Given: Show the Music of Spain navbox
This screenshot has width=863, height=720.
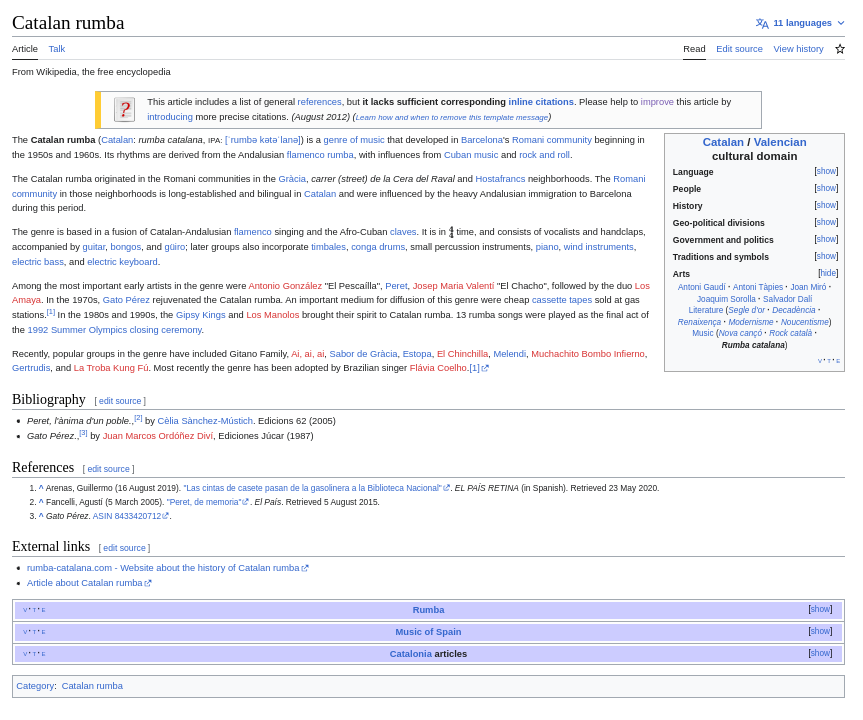Looking at the screenshot, I should click(x=820, y=631).
